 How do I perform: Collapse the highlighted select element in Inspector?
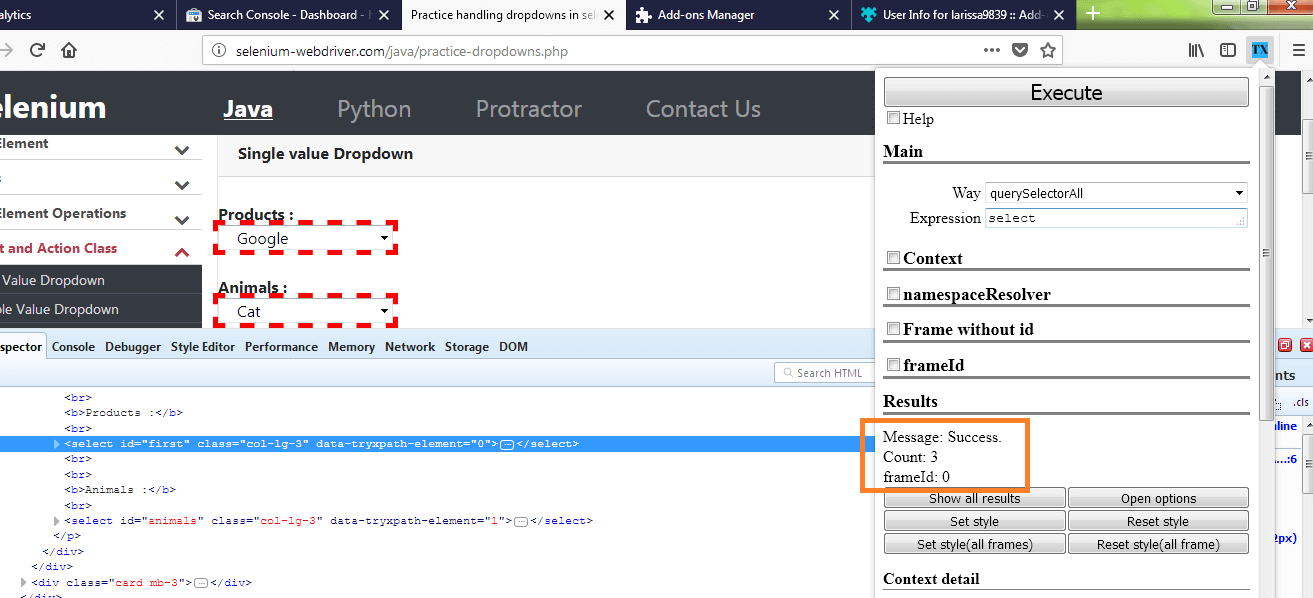pyautogui.click(x=56, y=443)
